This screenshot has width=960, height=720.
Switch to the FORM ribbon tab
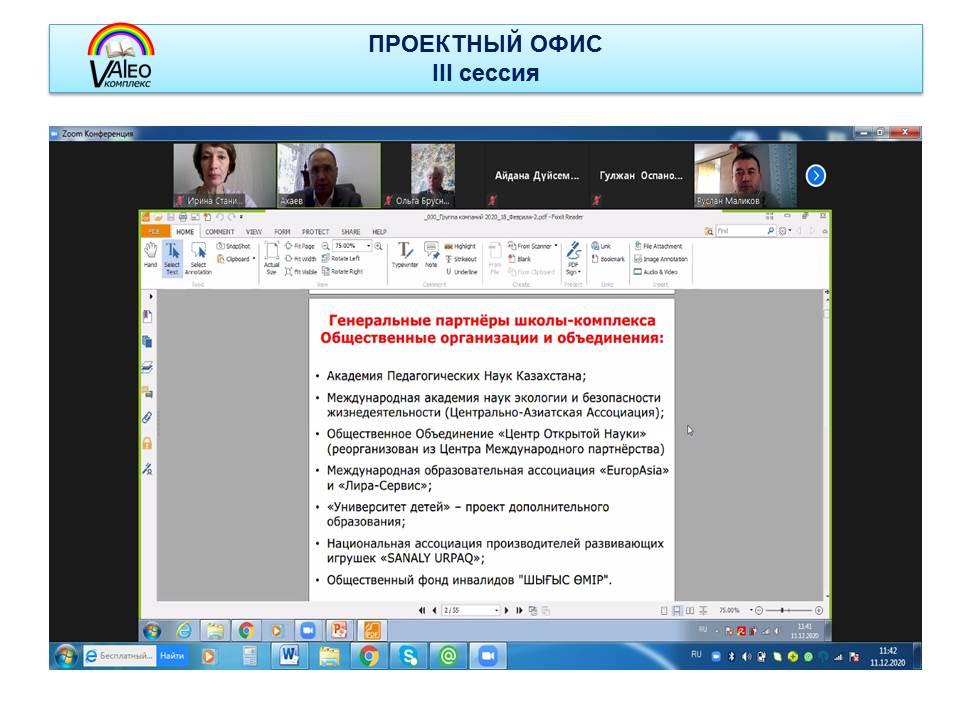tap(282, 232)
